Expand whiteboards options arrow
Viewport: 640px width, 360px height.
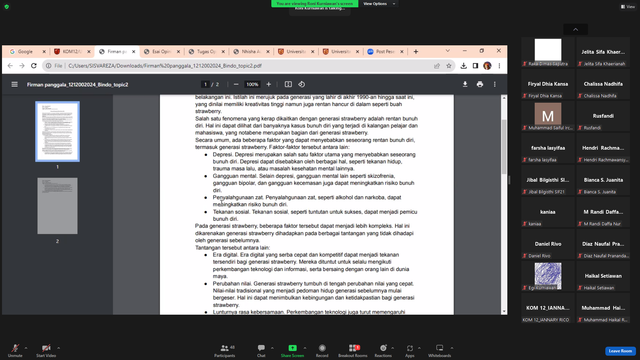click(x=452, y=348)
